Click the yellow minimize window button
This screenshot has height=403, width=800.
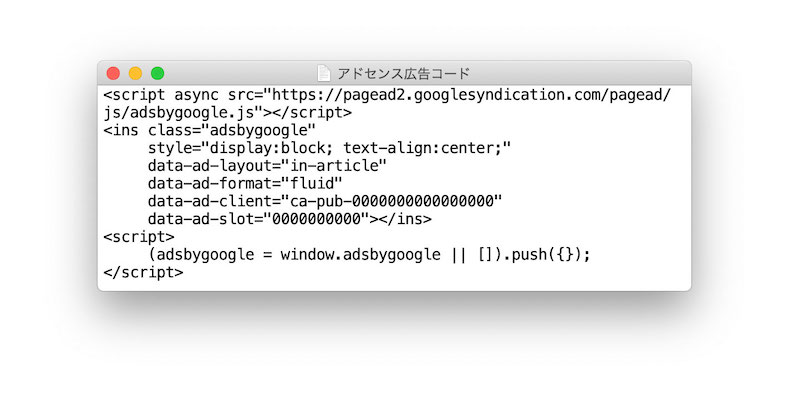pyautogui.click(x=135, y=73)
